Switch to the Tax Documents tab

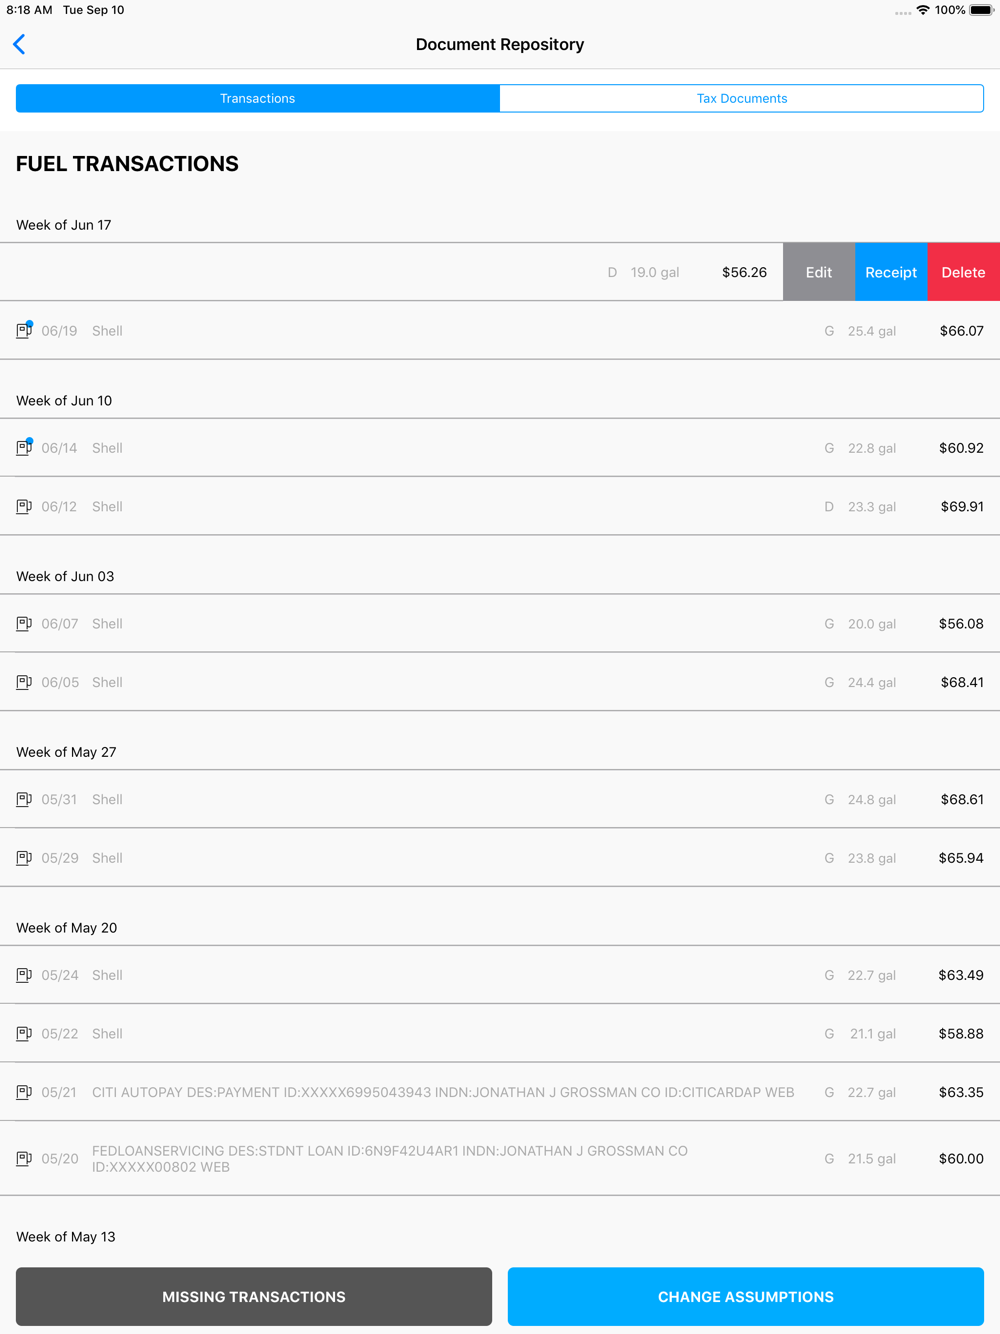tap(742, 98)
